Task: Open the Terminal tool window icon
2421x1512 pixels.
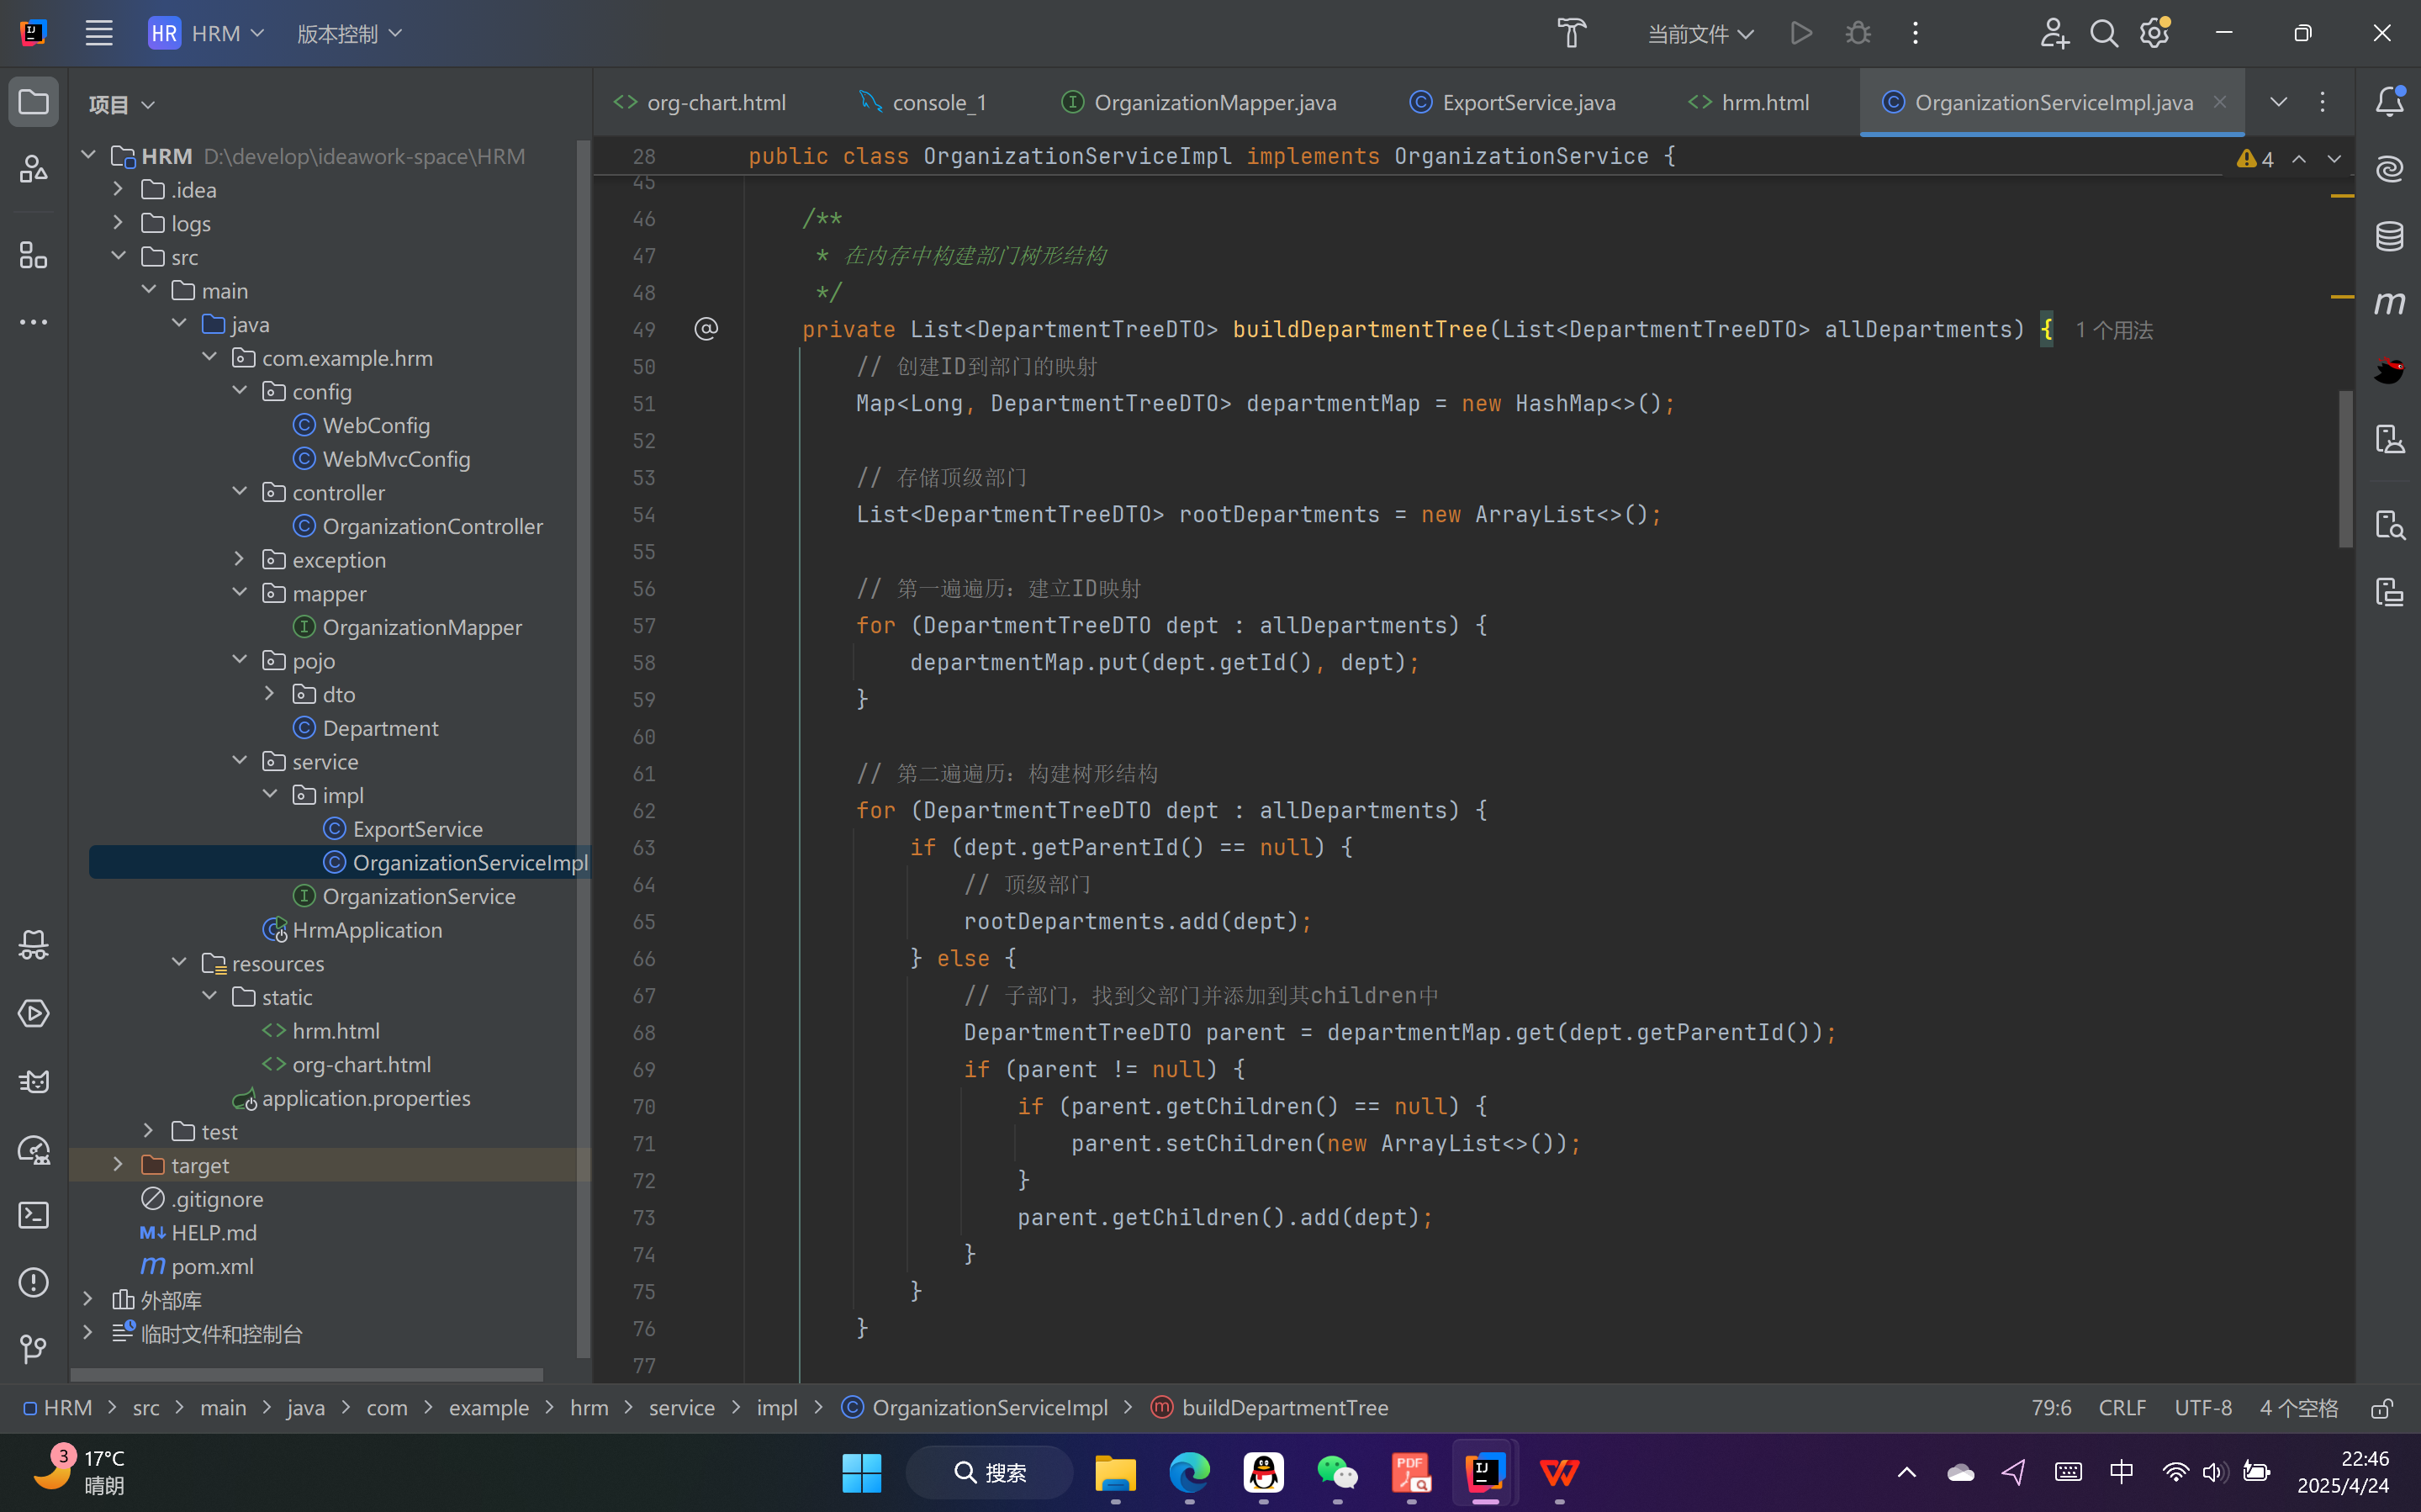Action: [x=33, y=1215]
